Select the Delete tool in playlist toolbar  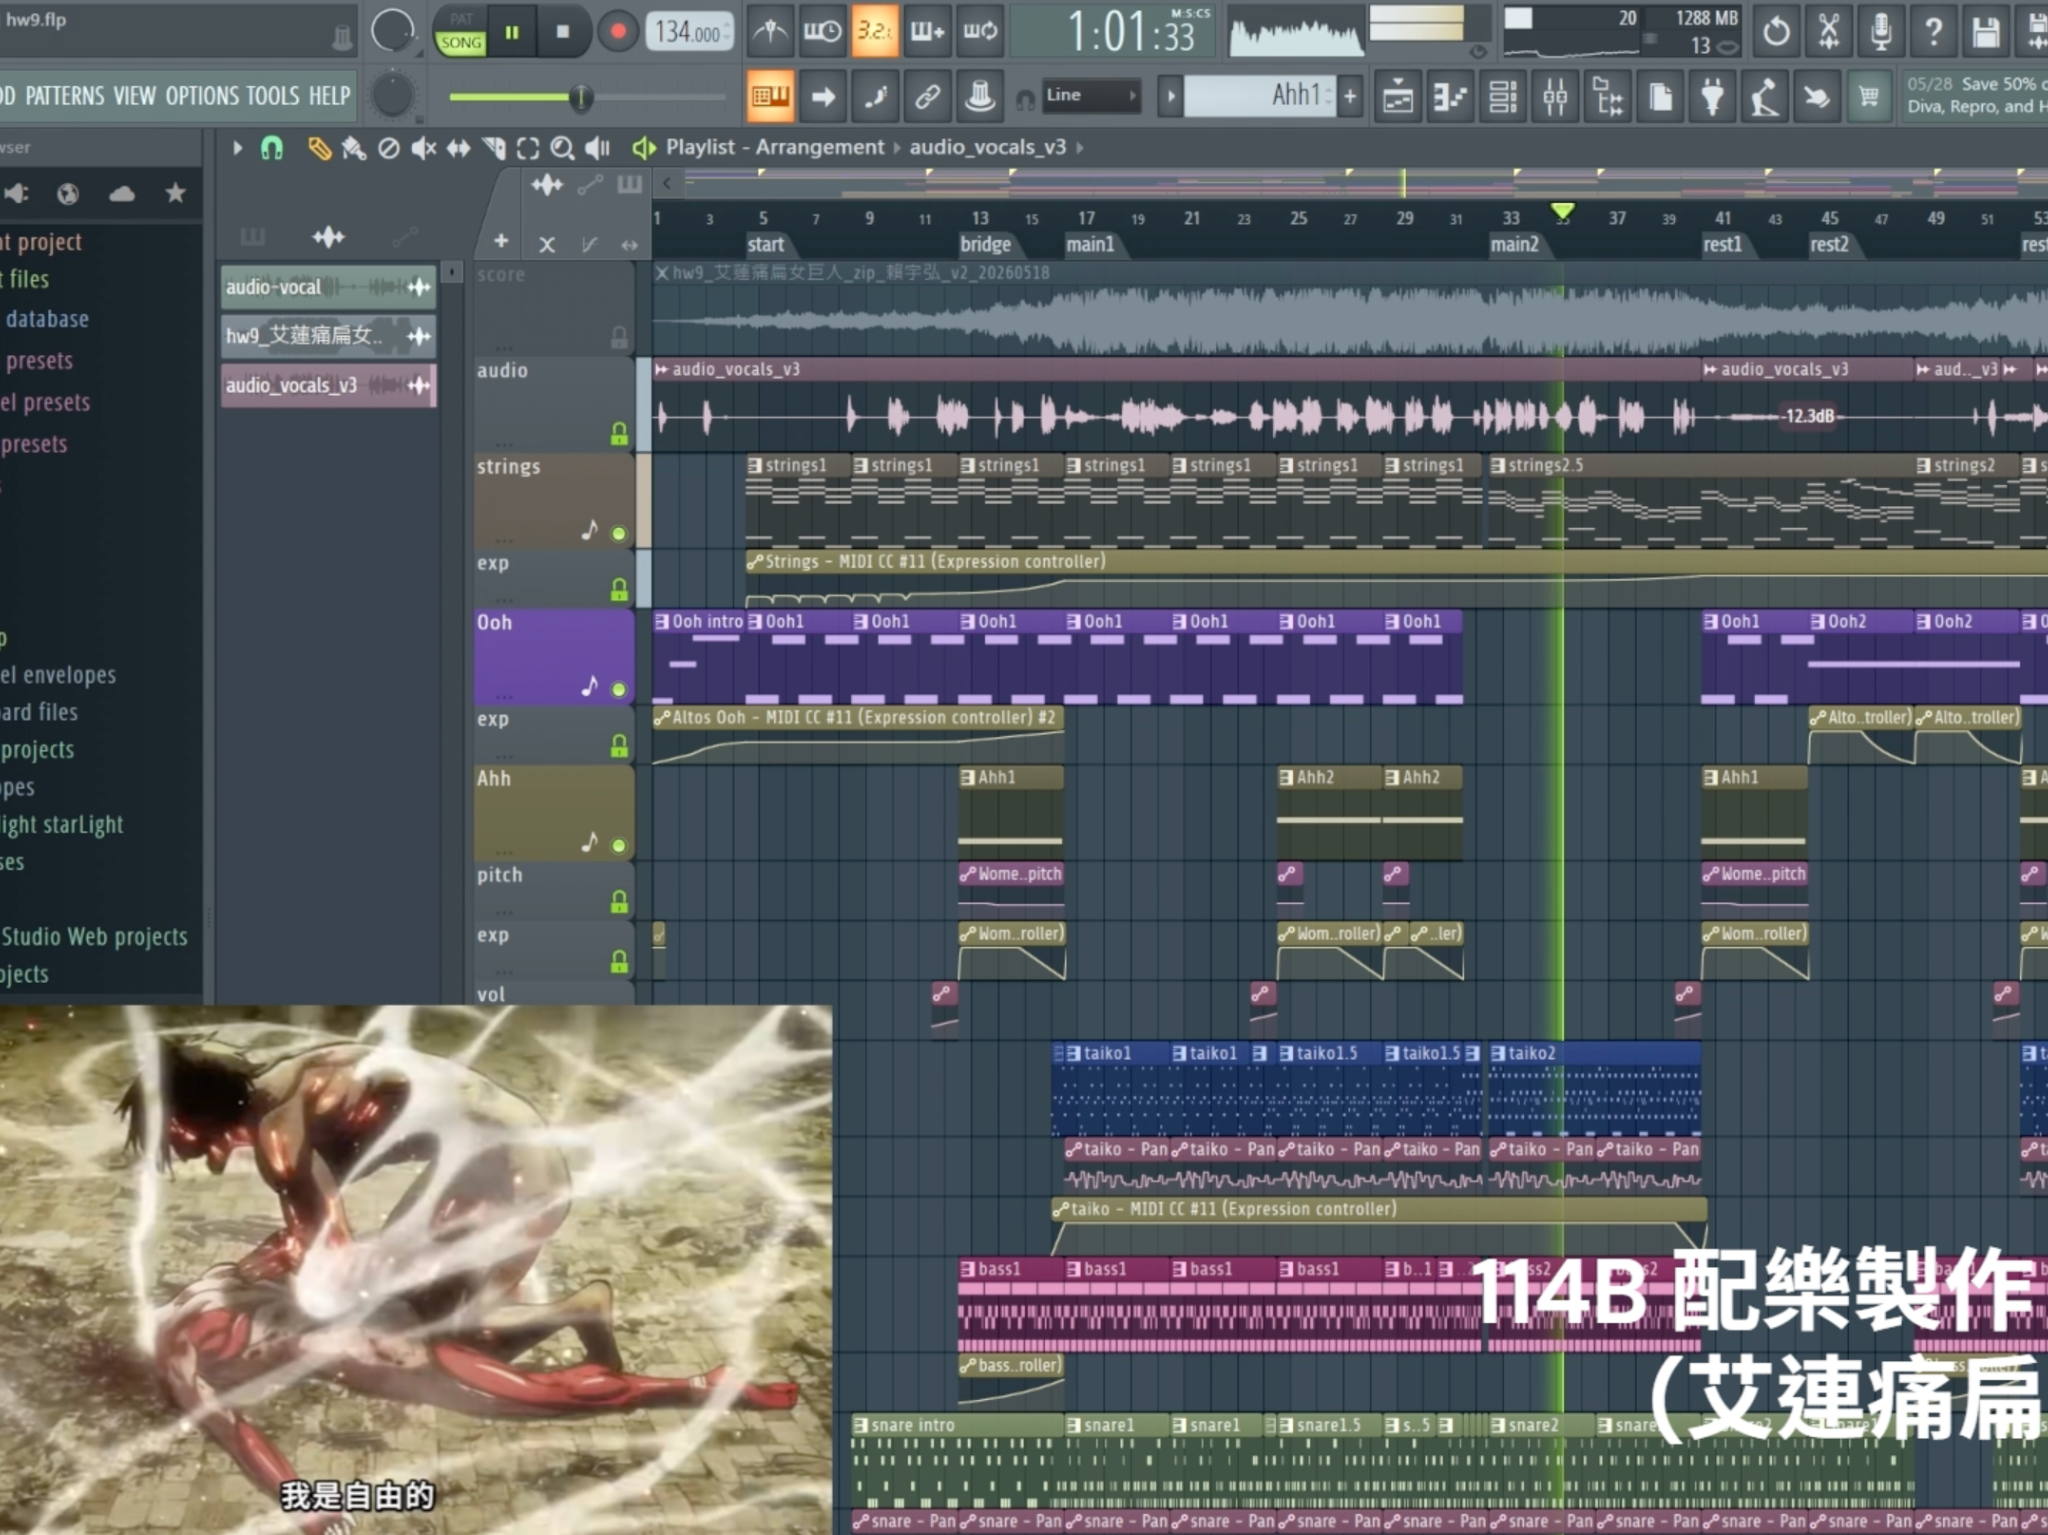(388, 149)
